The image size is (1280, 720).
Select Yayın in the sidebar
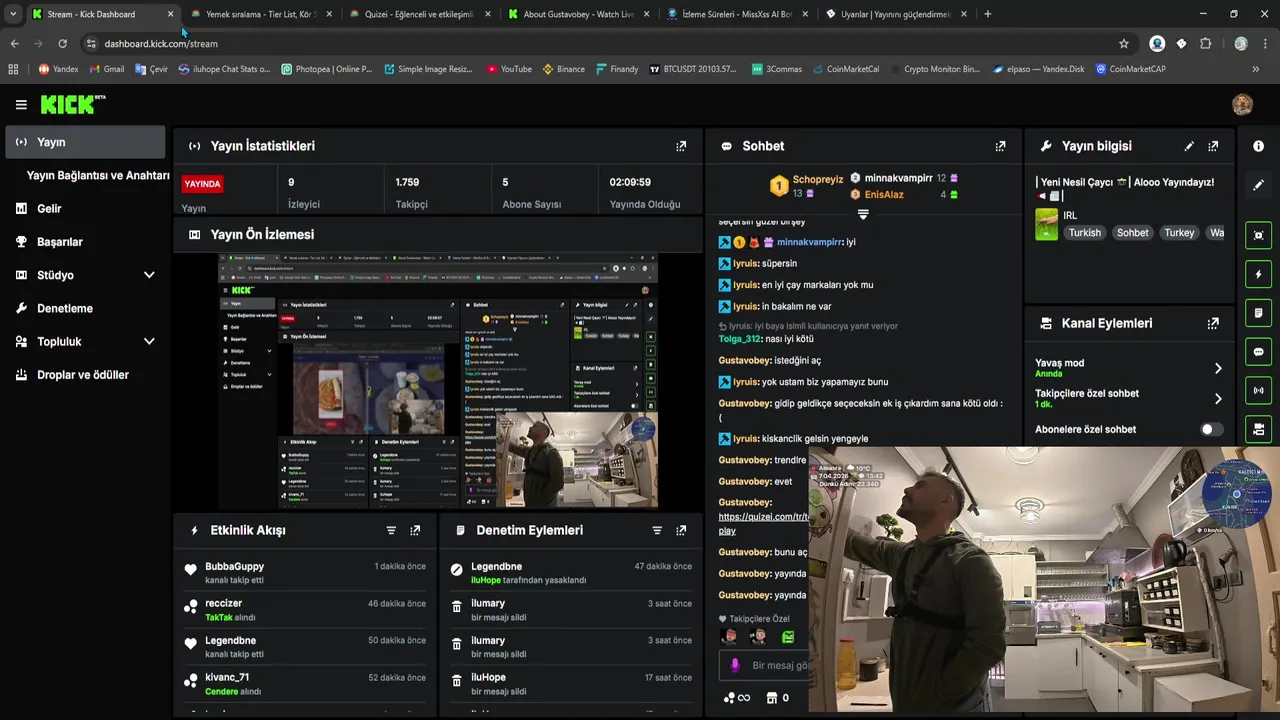tap(85, 142)
